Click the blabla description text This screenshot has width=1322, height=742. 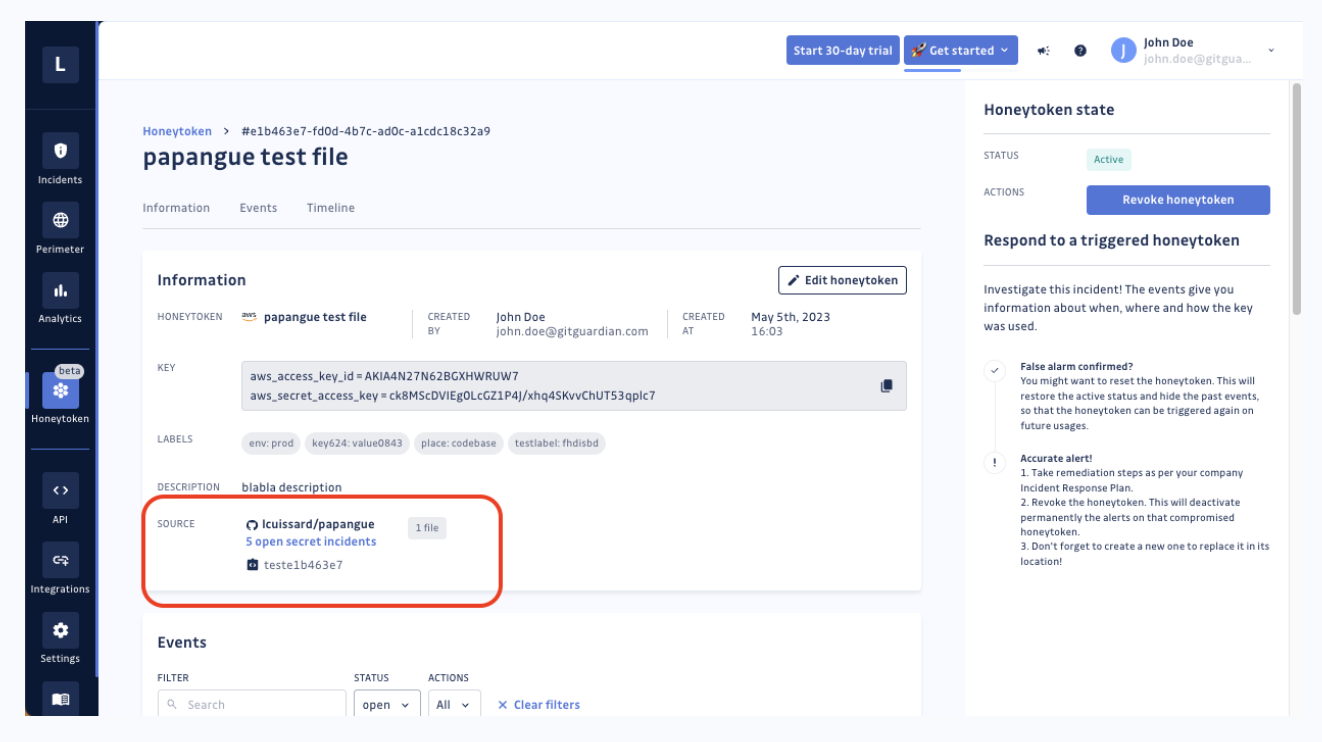292,488
